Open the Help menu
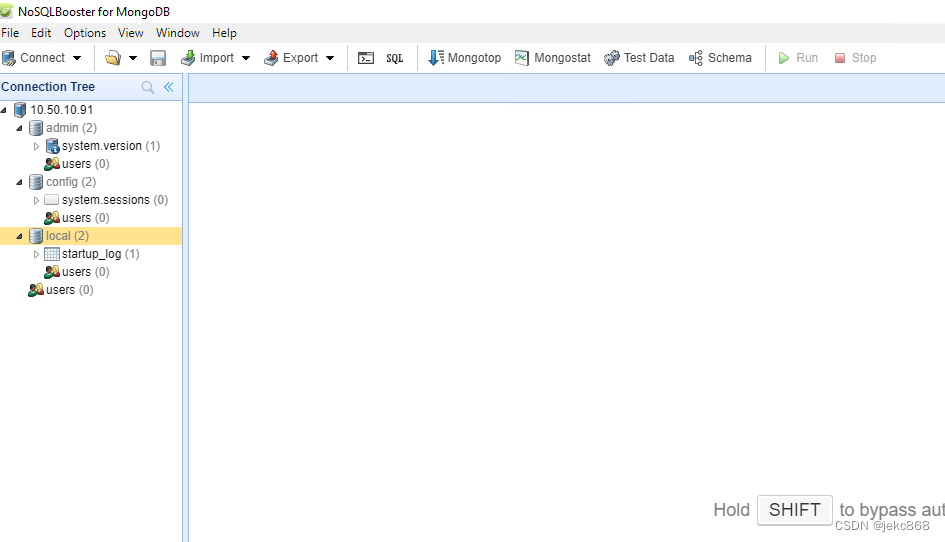The image size is (945, 542). pyautogui.click(x=224, y=33)
